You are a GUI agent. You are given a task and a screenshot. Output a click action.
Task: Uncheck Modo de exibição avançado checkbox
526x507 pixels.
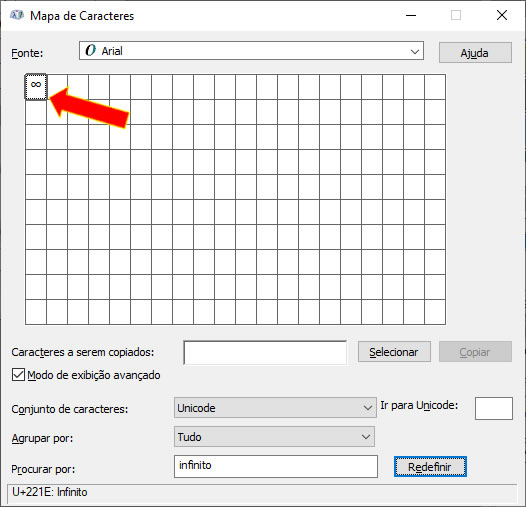click(18, 374)
